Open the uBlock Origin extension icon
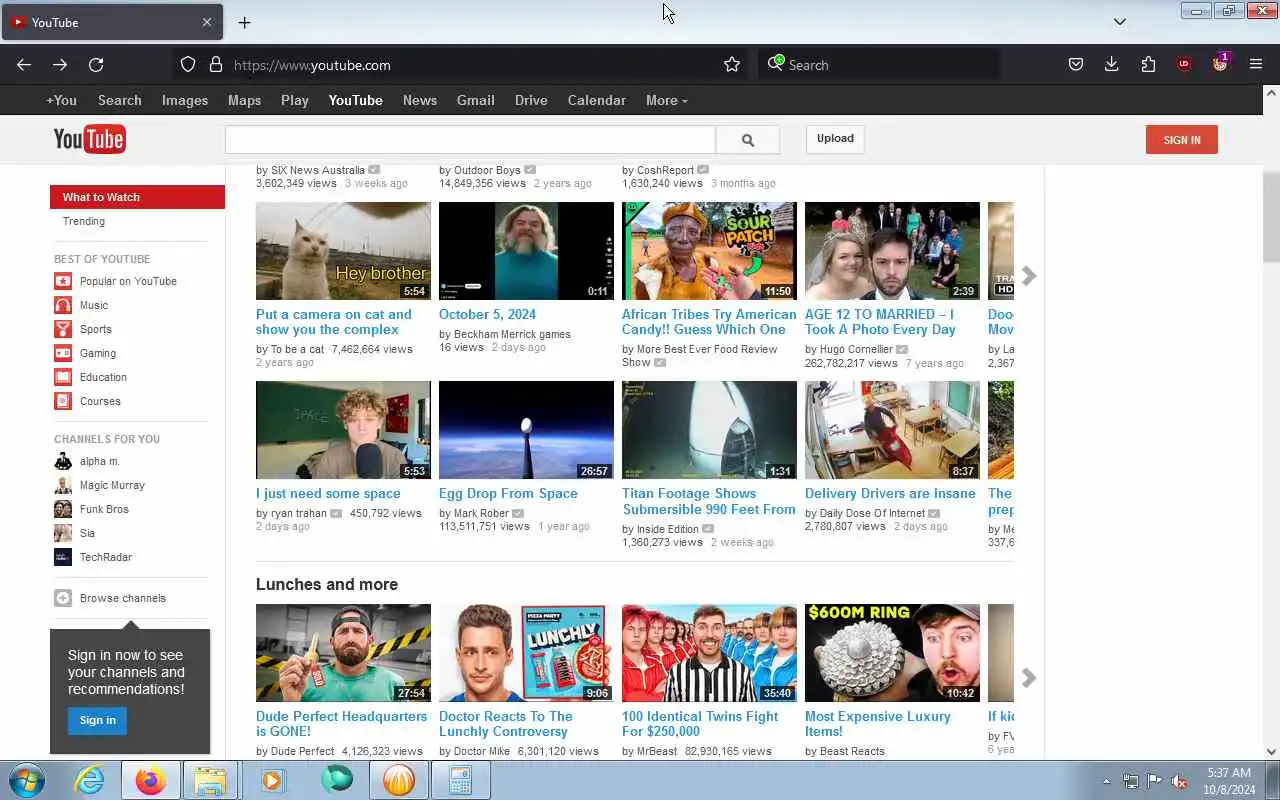 coord(1184,65)
